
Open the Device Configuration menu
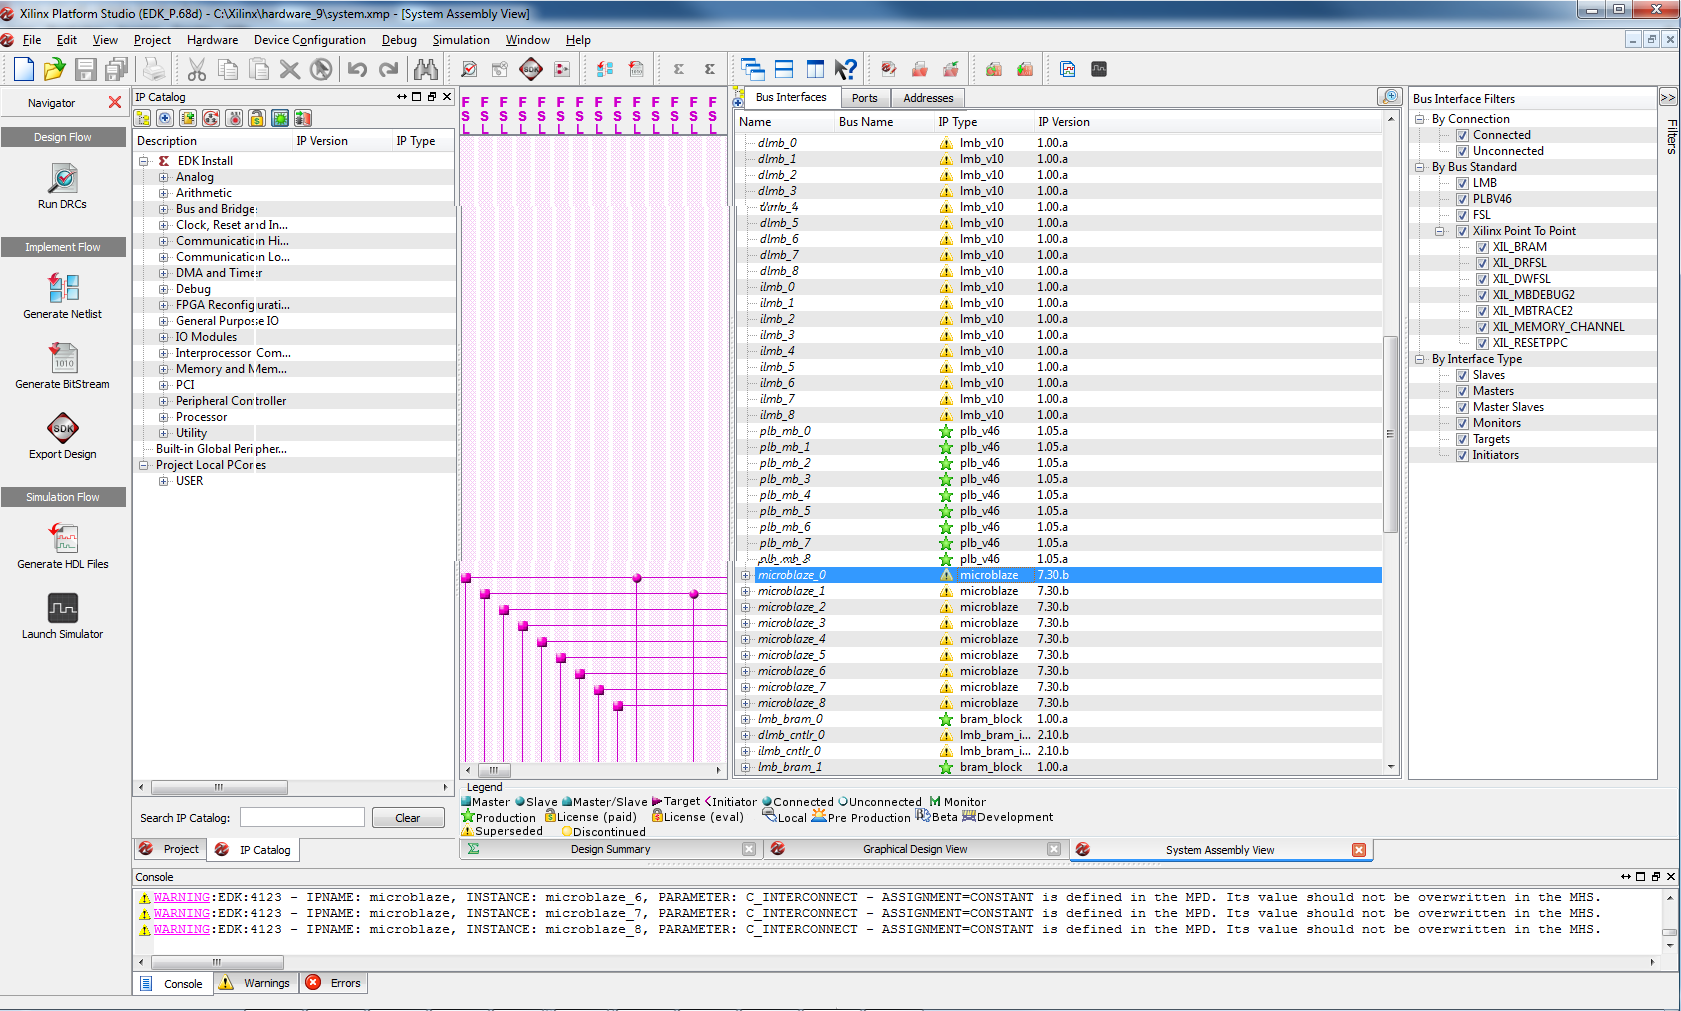pos(310,40)
